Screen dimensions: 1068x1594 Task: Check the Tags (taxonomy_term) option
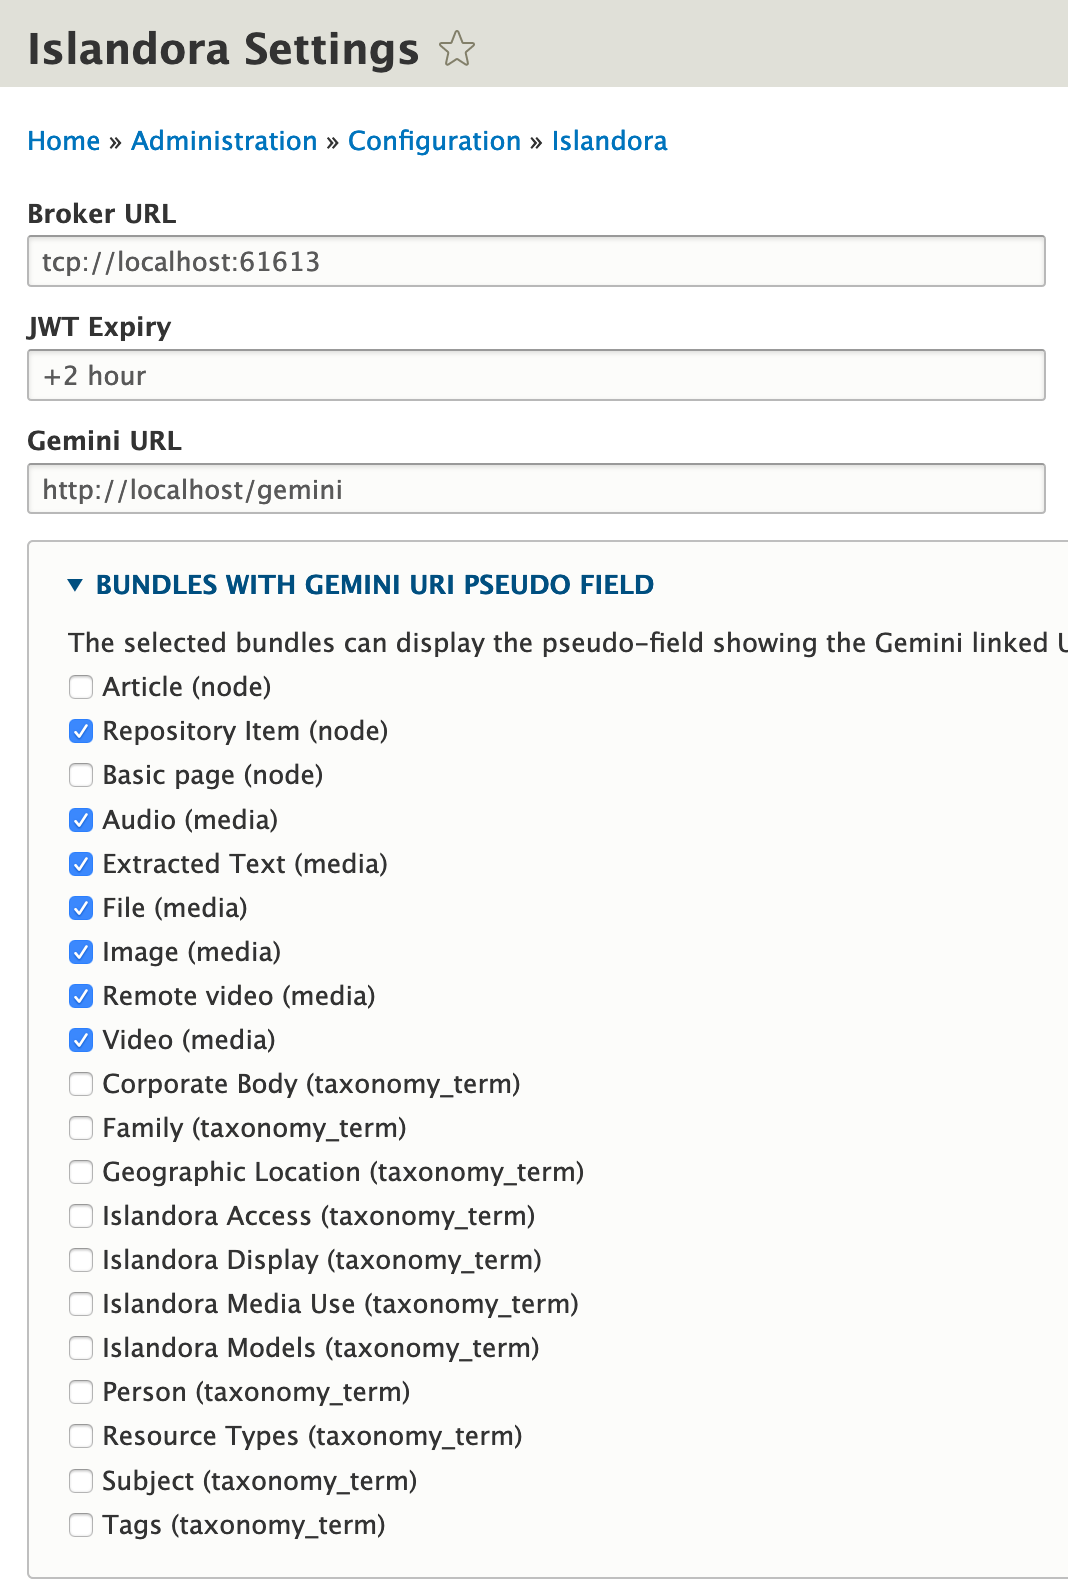[x=80, y=1525]
